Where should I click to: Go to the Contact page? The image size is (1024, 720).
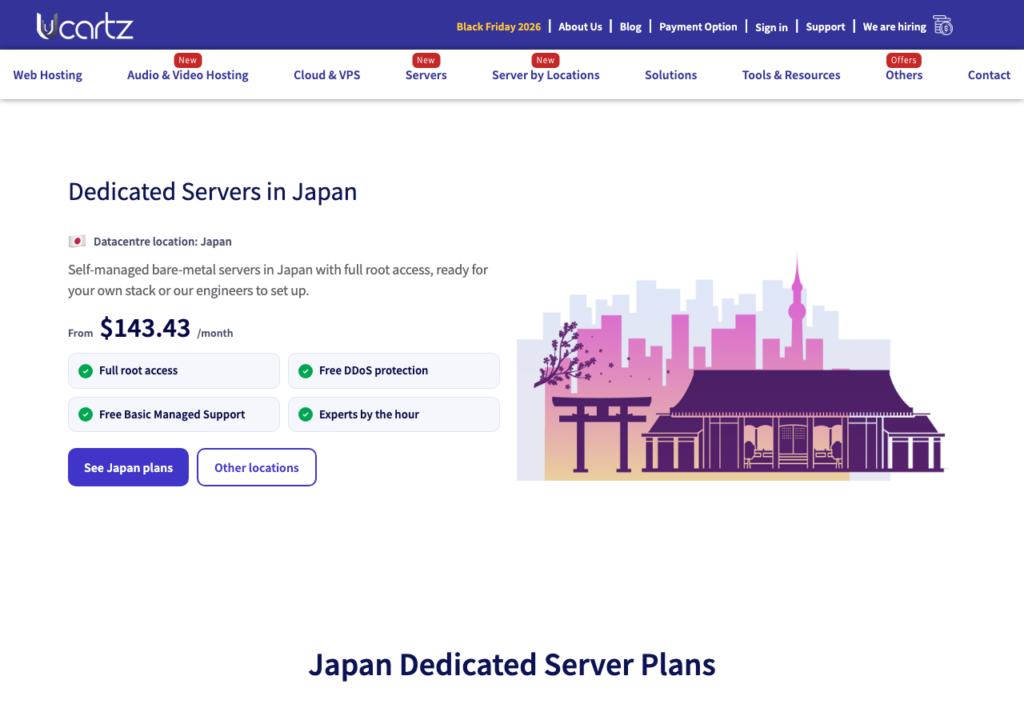(x=989, y=75)
